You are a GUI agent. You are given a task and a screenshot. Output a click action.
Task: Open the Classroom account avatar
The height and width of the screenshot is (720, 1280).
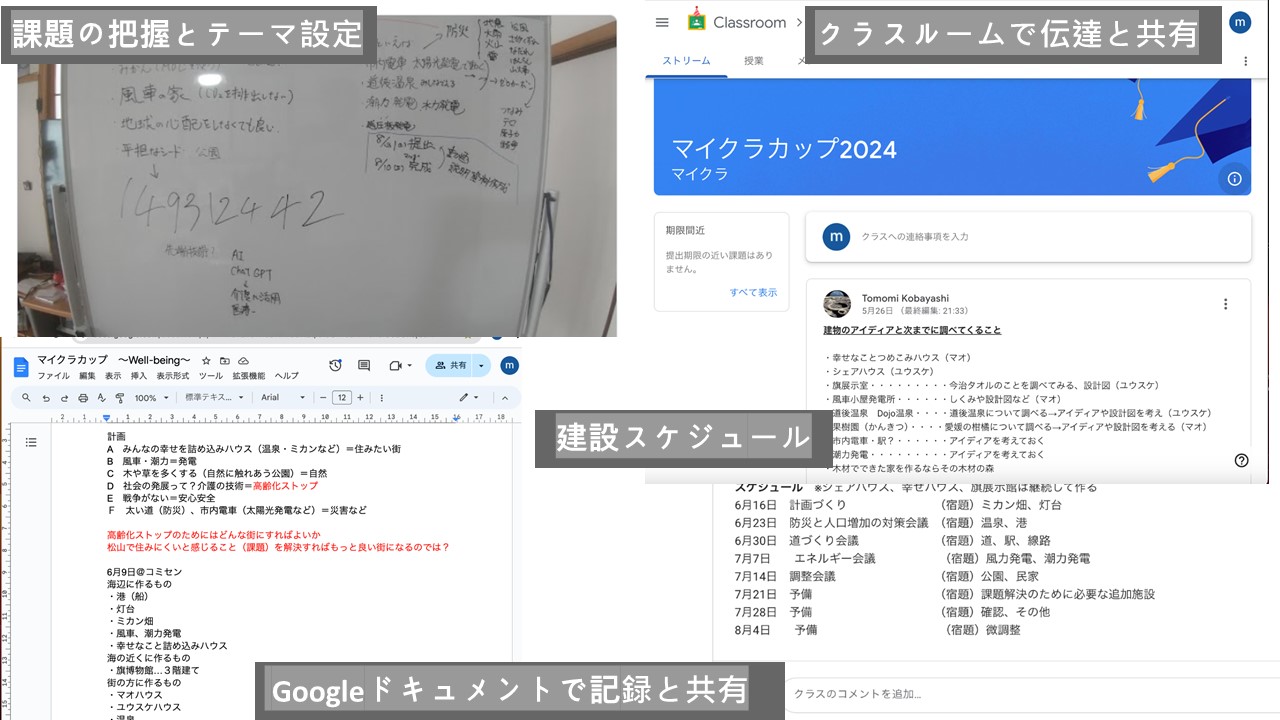click(x=1240, y=22)
